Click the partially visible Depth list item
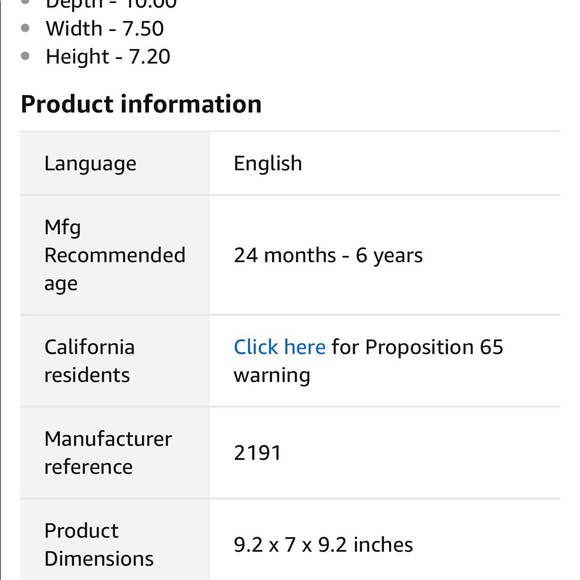The height and width of the screenshot is (580, 580). coord(111,5)
